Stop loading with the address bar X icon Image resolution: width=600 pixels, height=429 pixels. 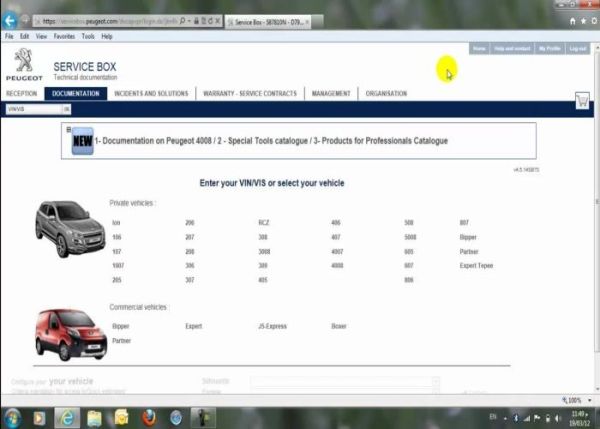(218, 21)
